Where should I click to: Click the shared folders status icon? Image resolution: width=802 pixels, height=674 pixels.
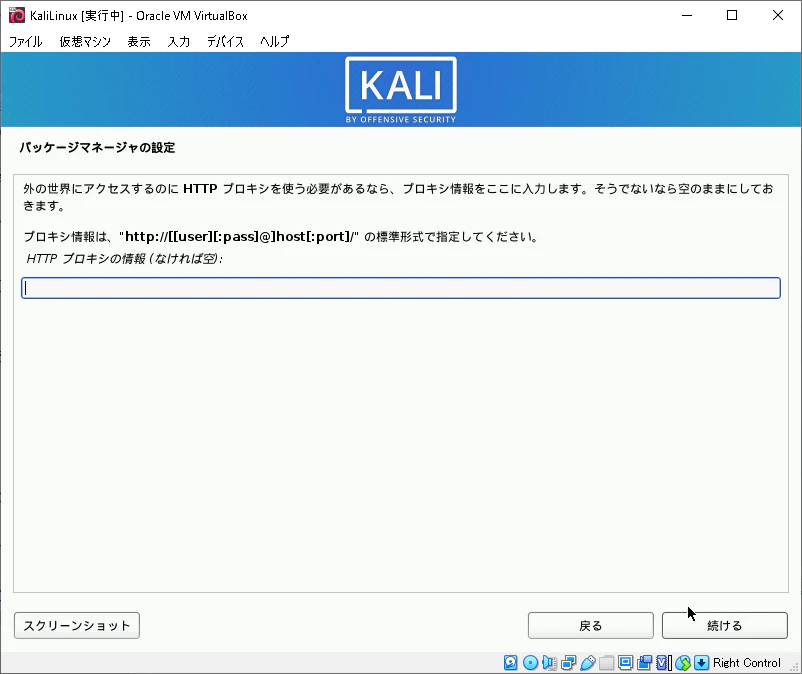point(607,663)
